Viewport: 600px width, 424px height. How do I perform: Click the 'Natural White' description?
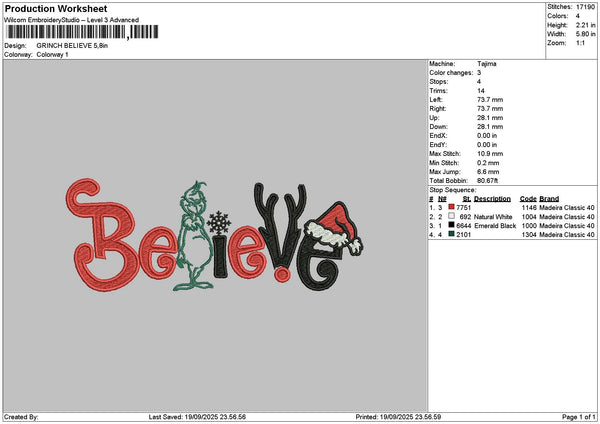(x=493, y=217)
